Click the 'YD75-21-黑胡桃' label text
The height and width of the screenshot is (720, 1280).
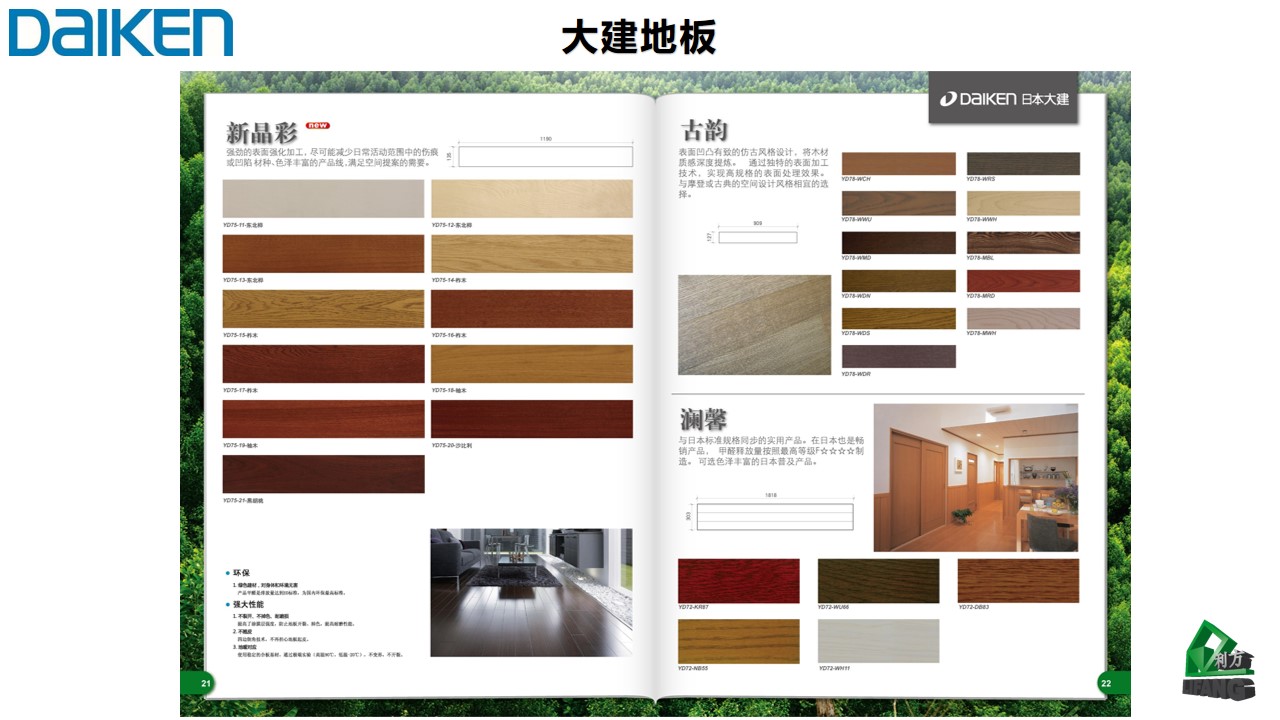[243, 500]
